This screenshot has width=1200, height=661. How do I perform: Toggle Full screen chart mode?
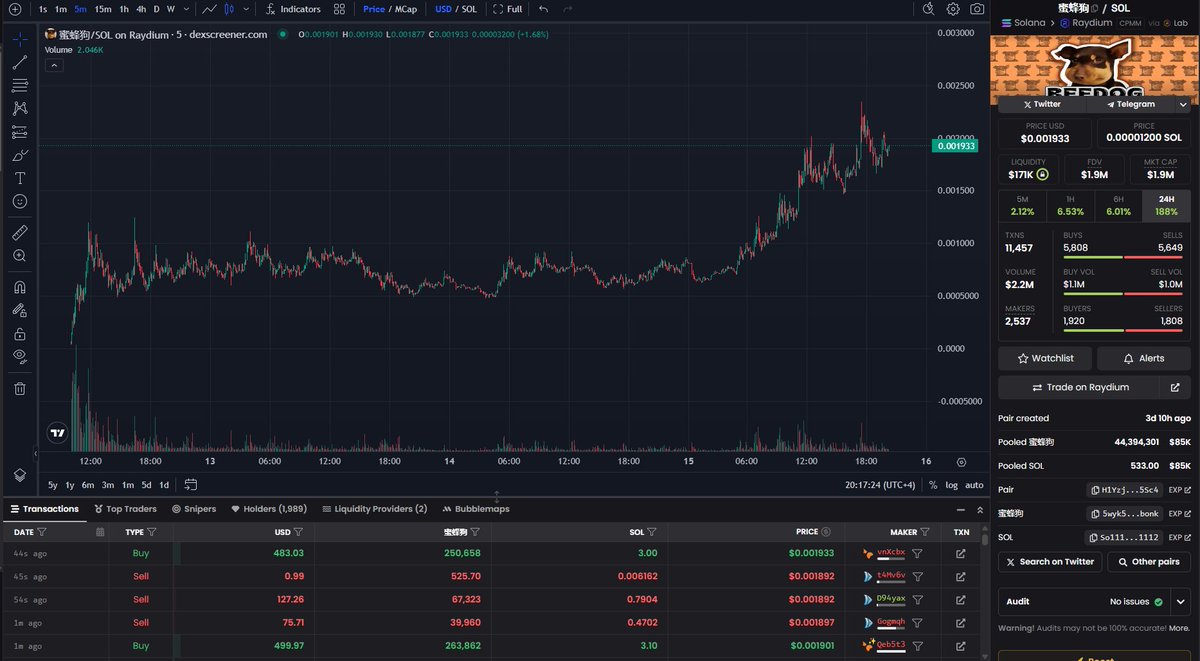[508, 9]
